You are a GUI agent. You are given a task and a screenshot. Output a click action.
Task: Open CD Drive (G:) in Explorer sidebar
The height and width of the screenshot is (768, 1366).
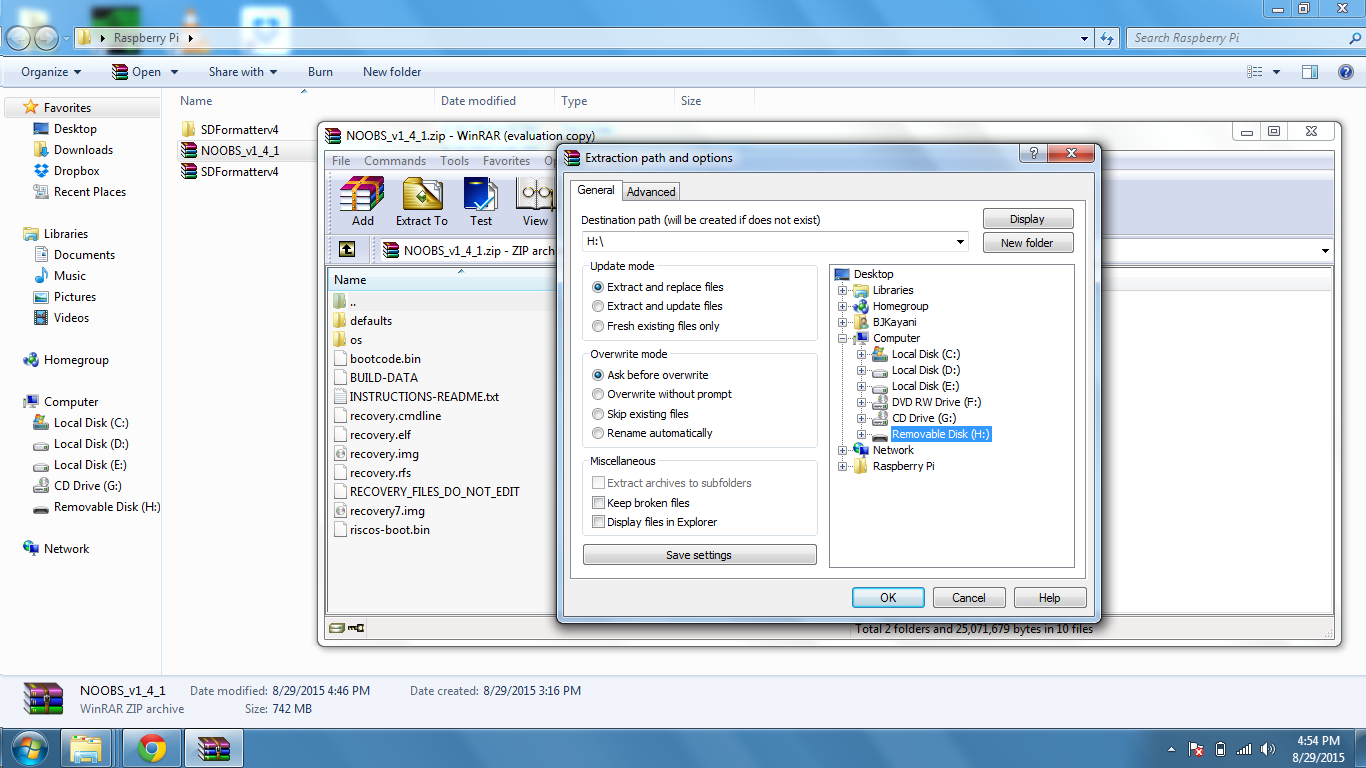pyautogui.click(x=88, y=486)
